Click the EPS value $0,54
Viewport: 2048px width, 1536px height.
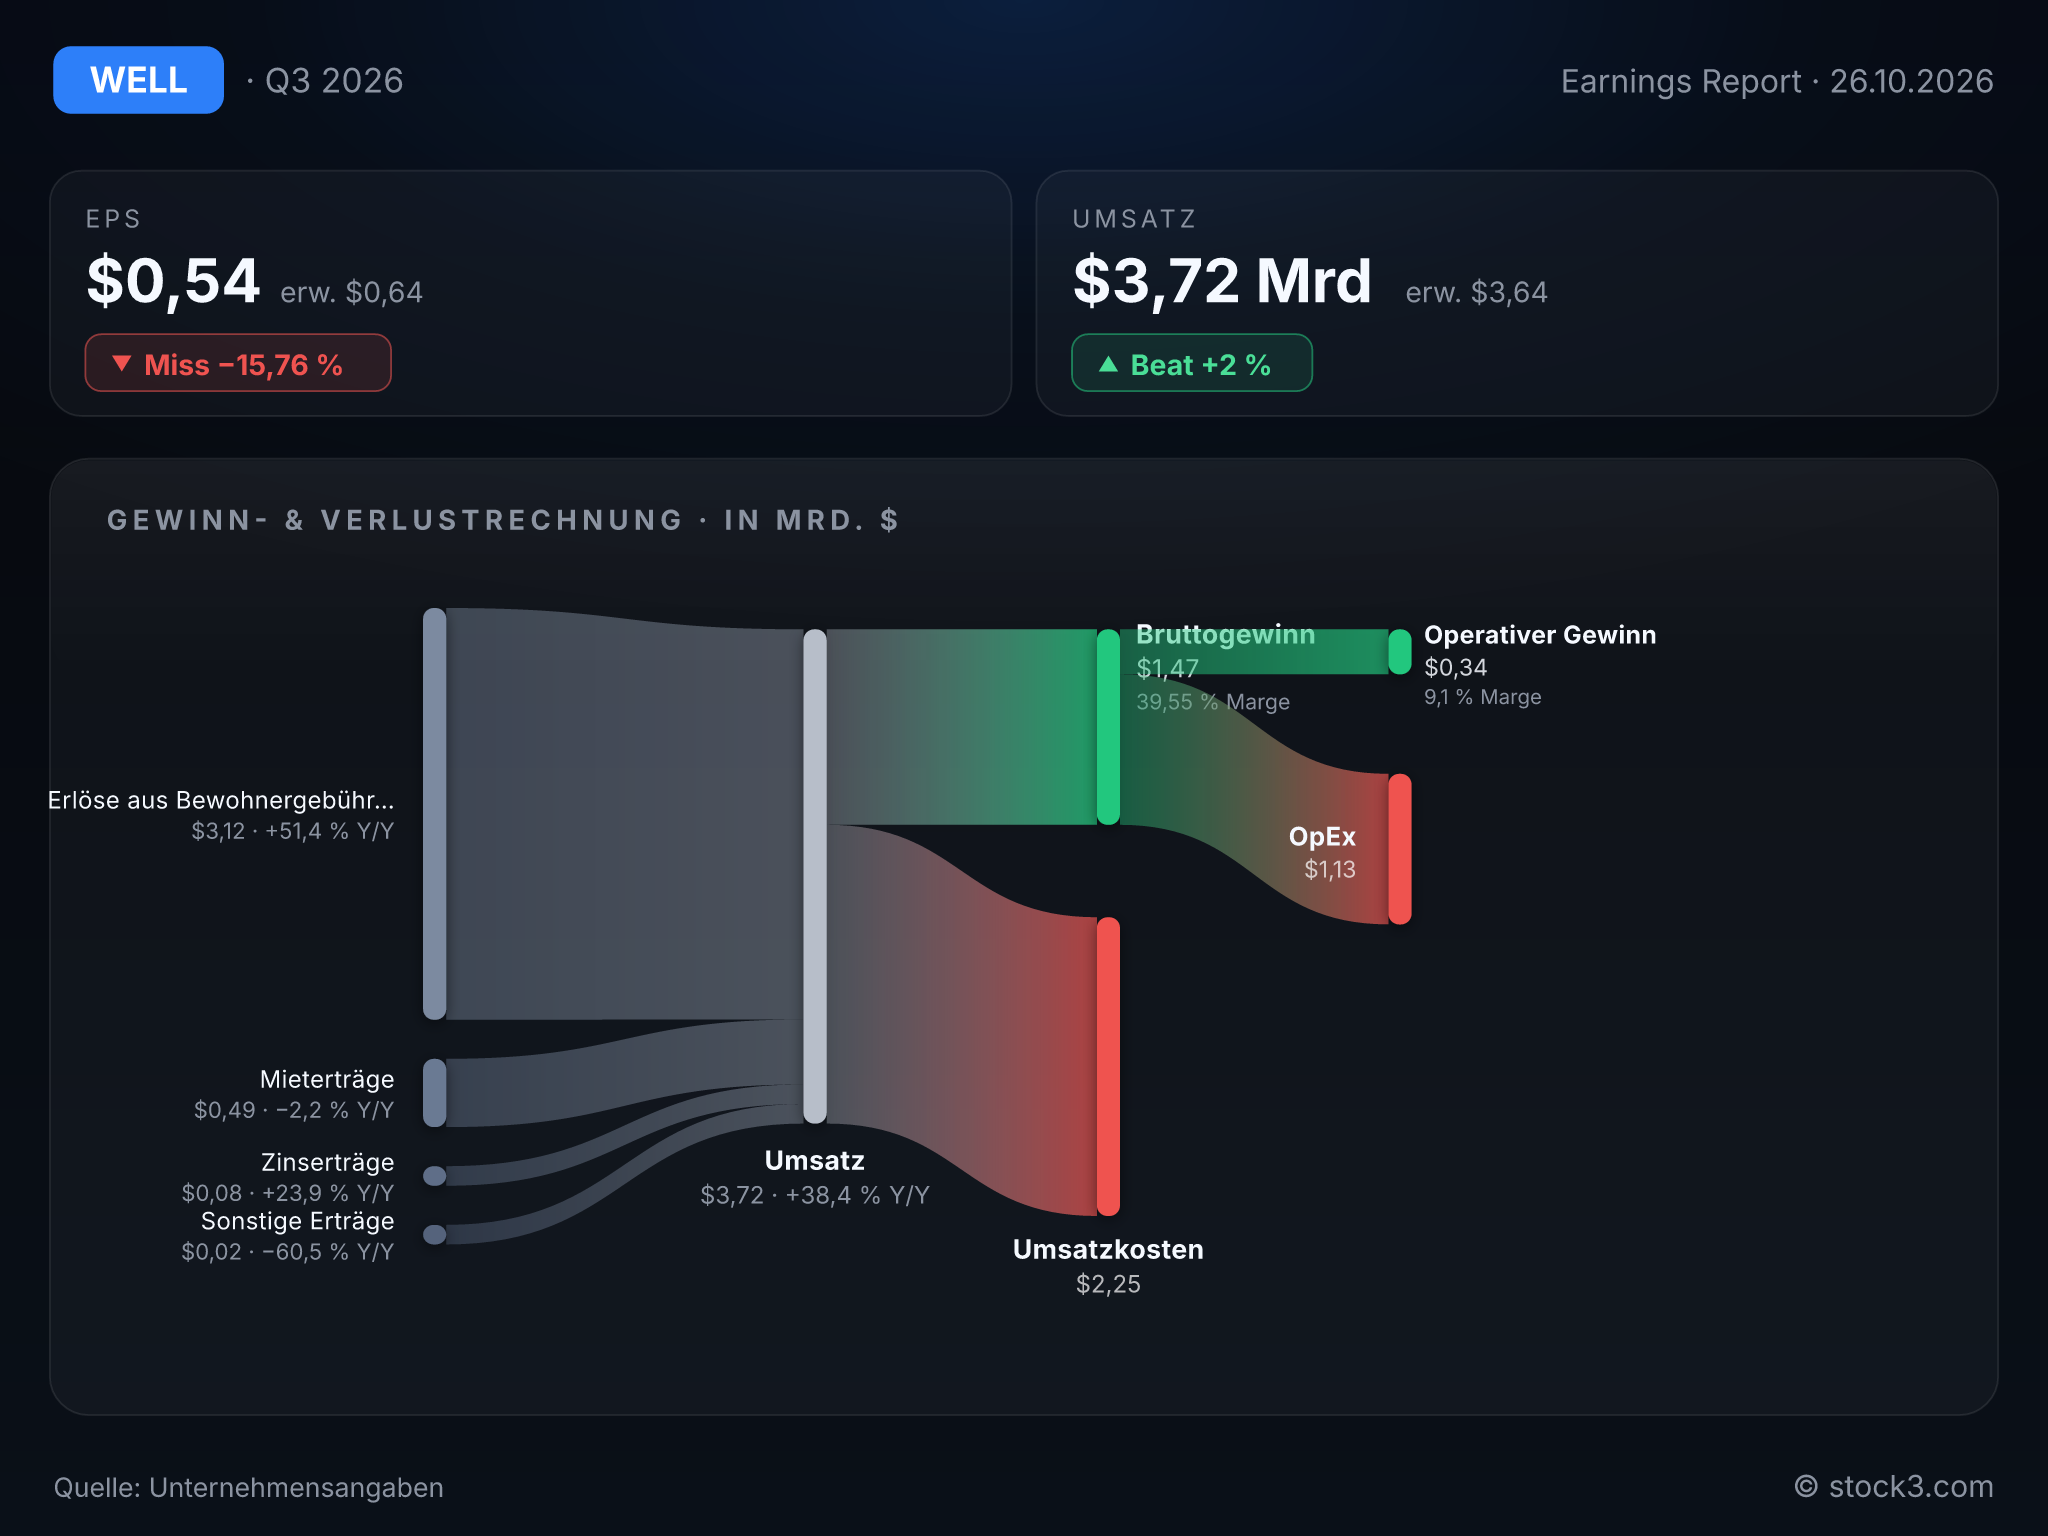pos(173,281)
